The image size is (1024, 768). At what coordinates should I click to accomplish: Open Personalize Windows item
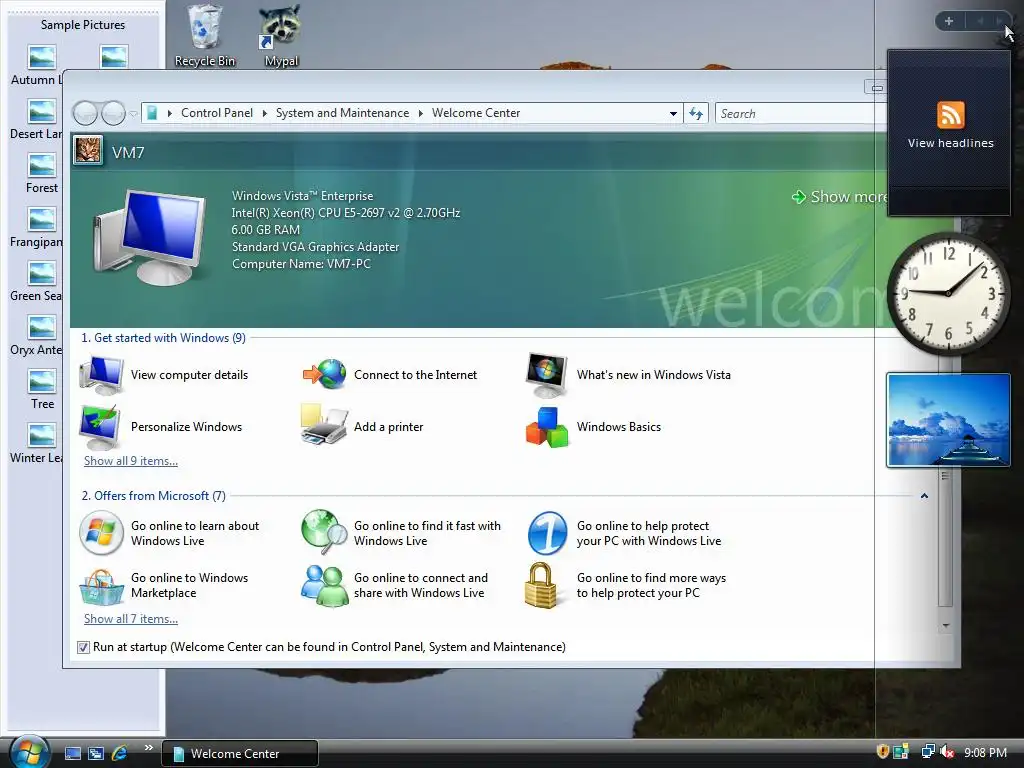[x=161, y=427]
